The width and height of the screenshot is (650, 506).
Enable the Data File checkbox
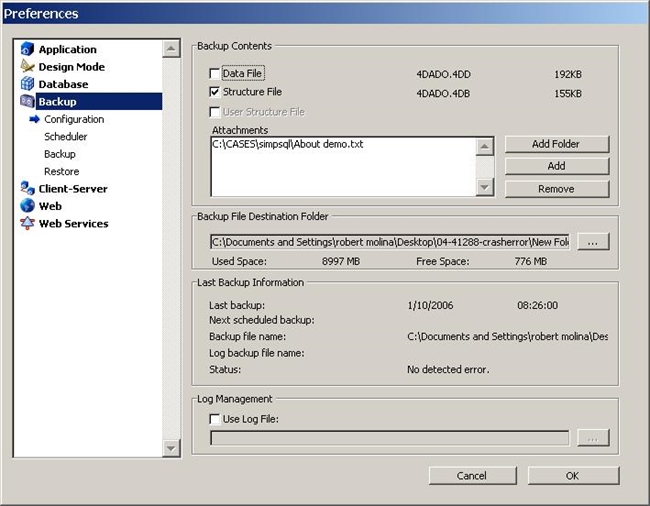pyautogui.click(x=215, y=74)
